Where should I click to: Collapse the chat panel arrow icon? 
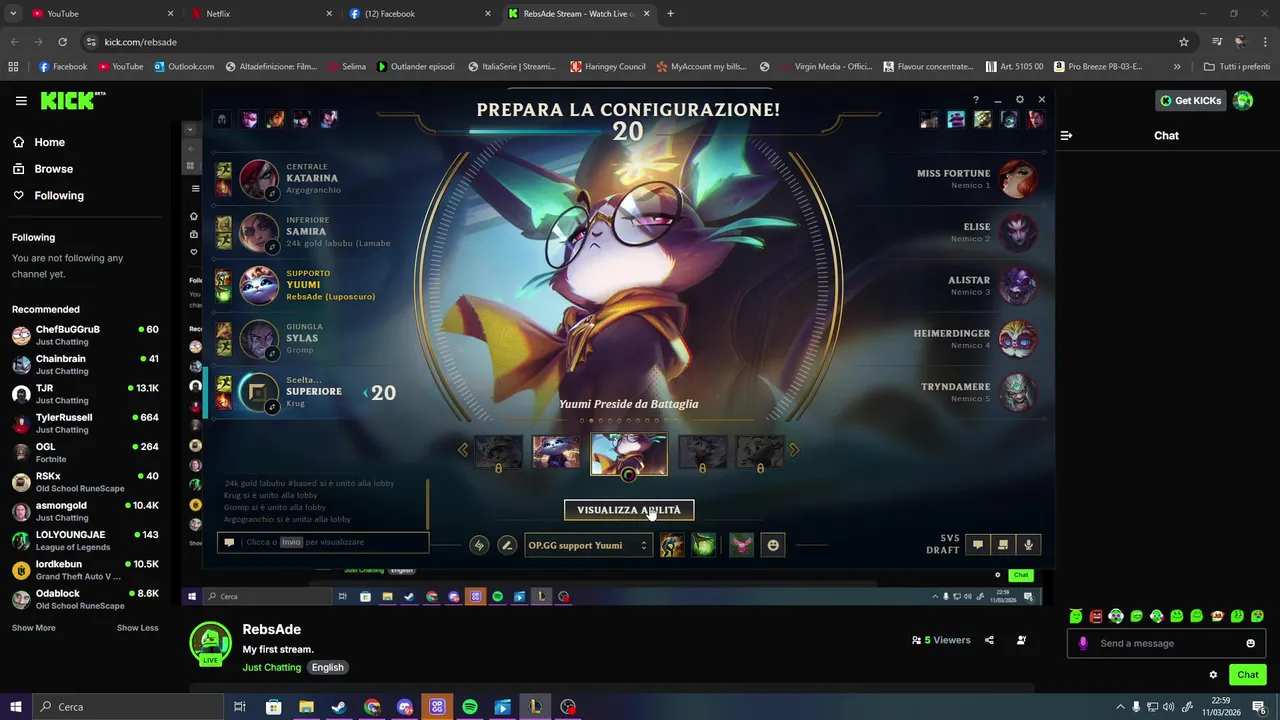1066,135
